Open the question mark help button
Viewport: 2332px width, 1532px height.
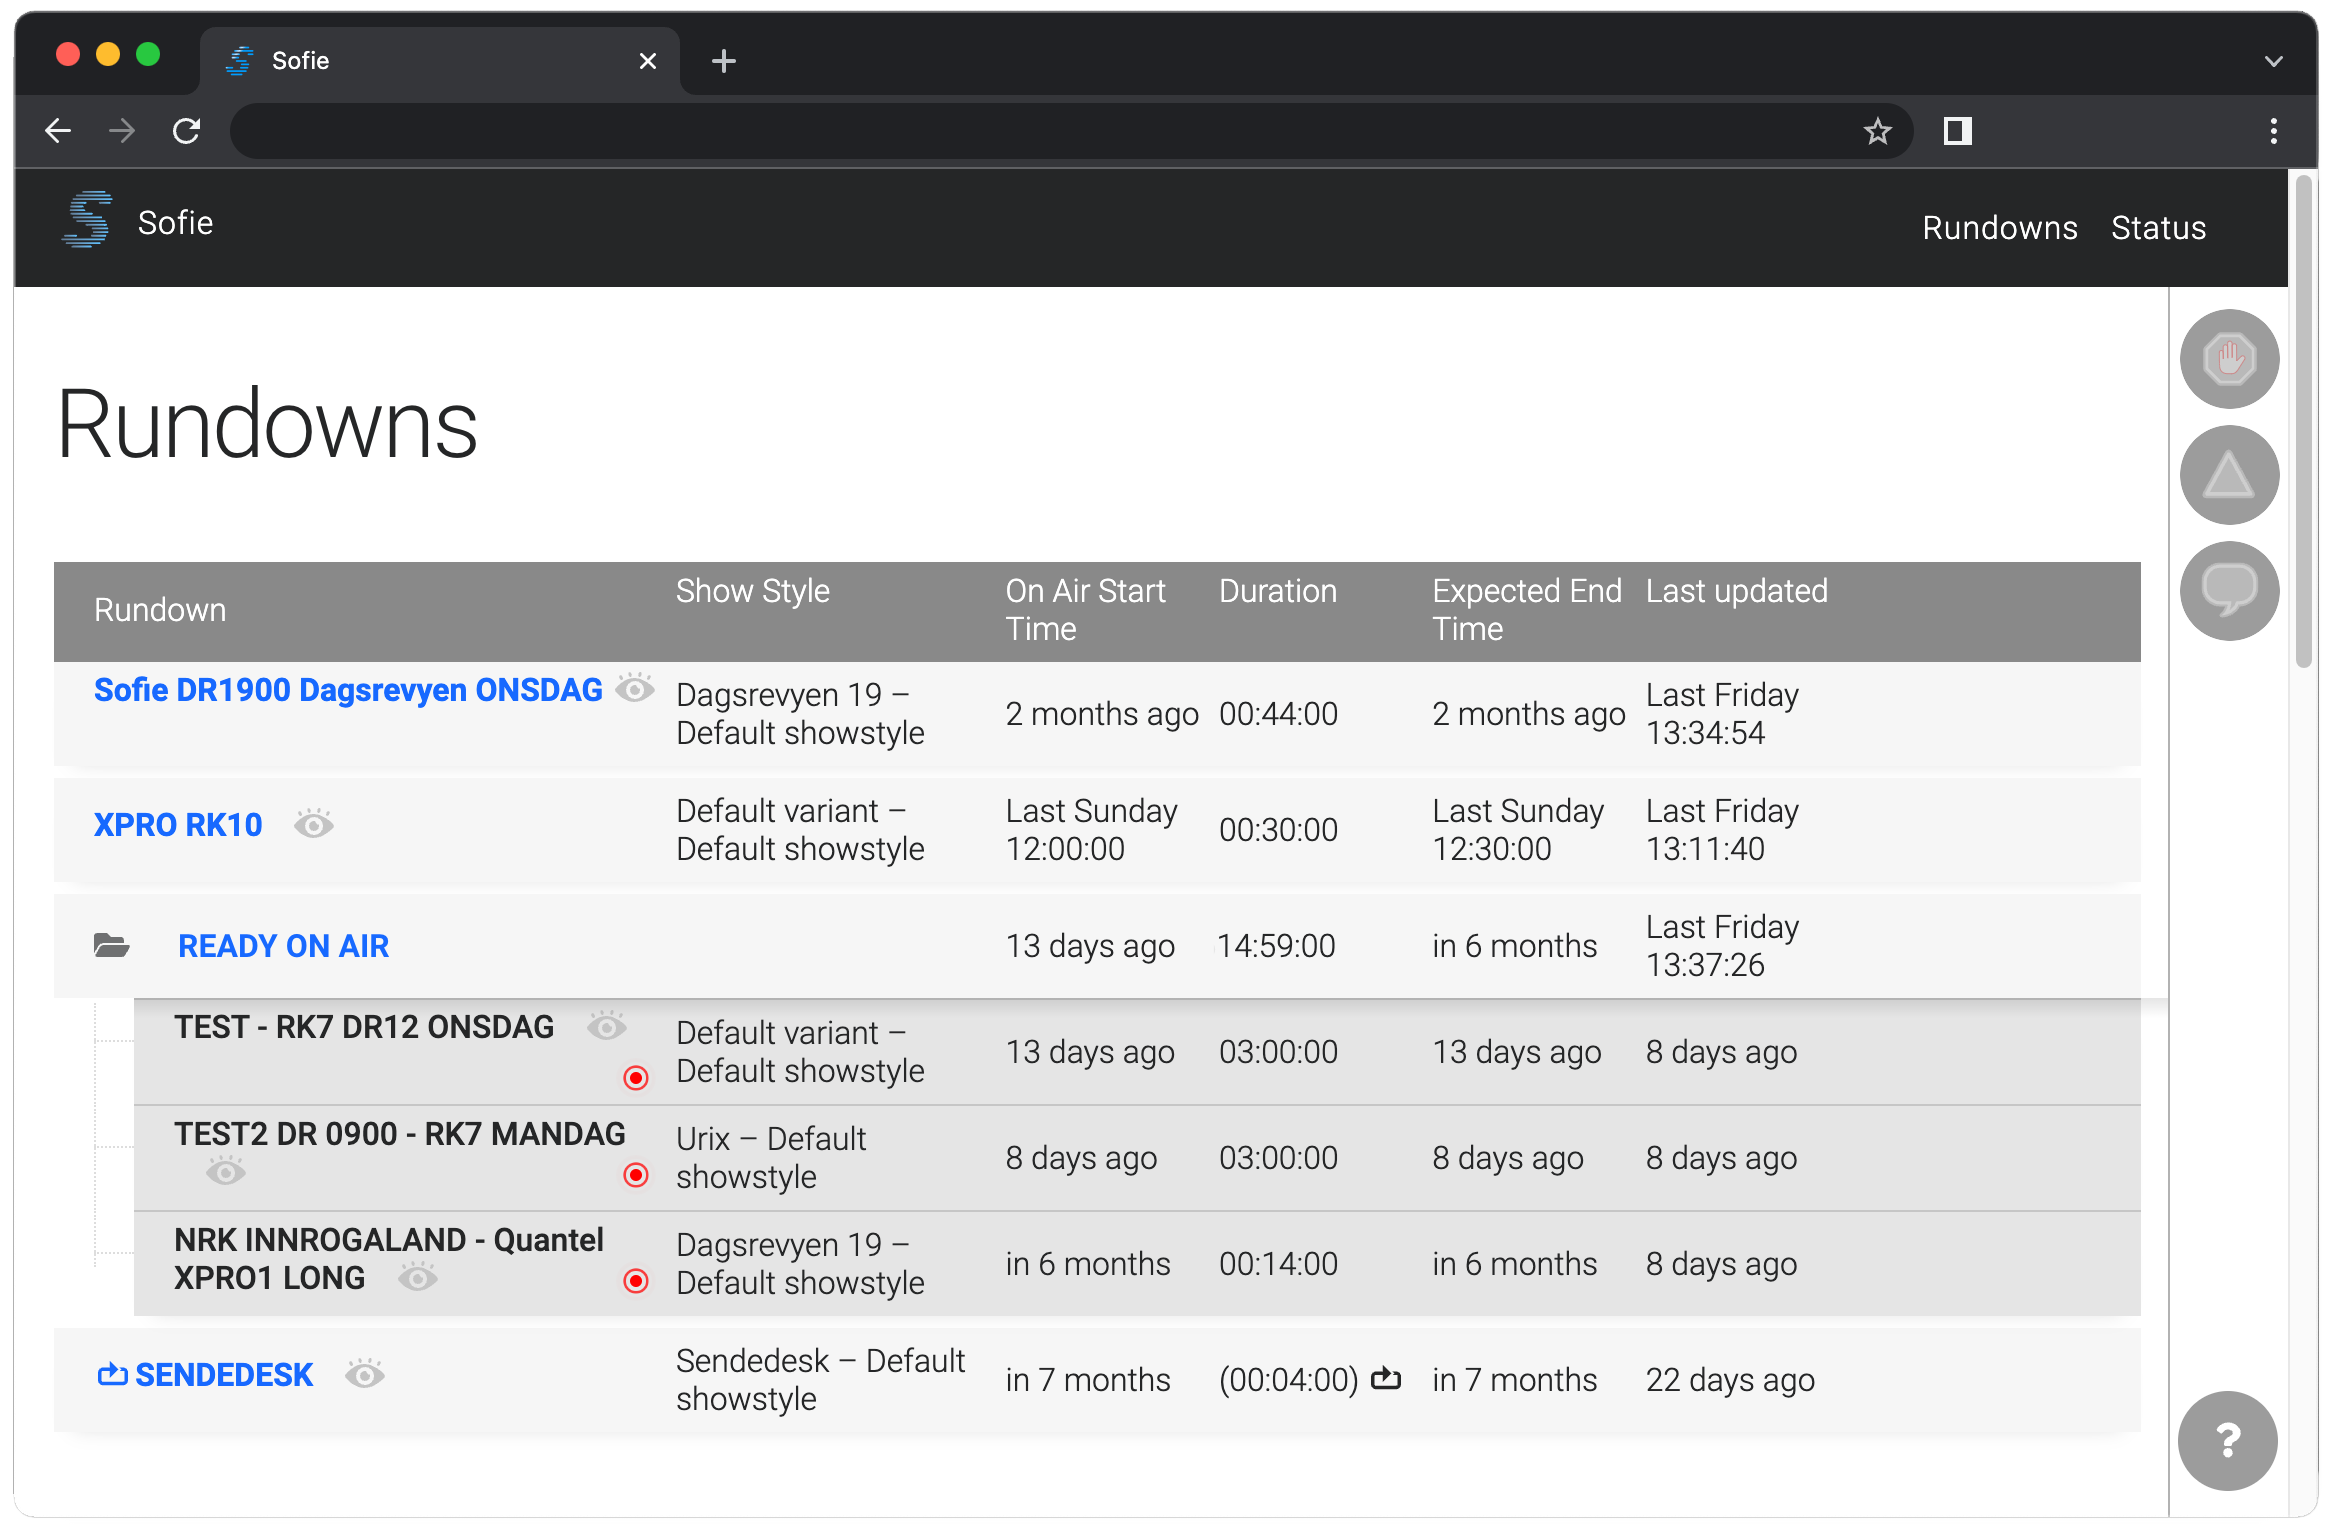[x=2227, y=1441]
